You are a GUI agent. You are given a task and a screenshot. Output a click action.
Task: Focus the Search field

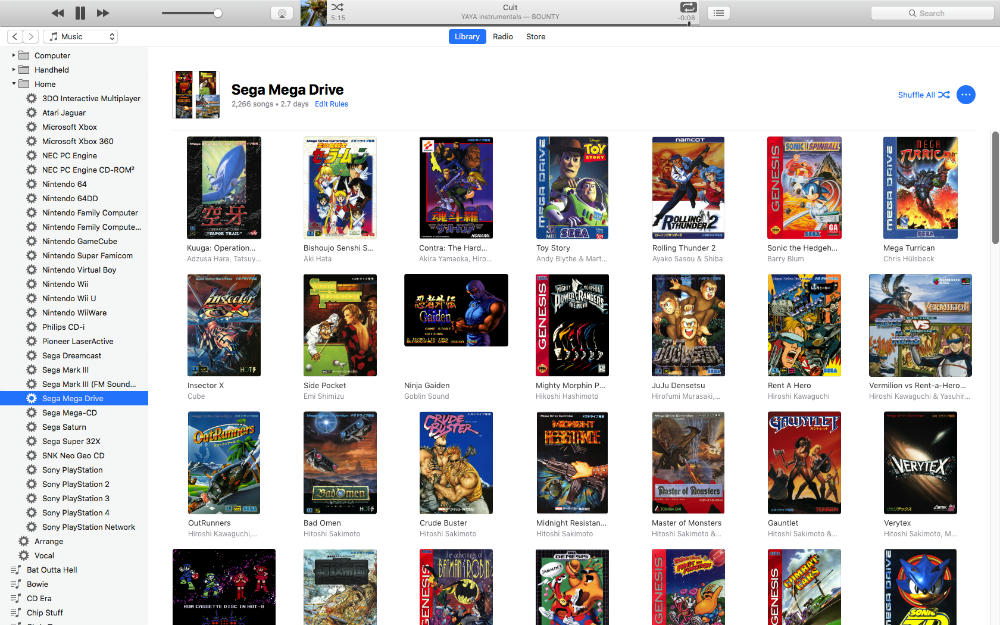(x=934, y=13)
